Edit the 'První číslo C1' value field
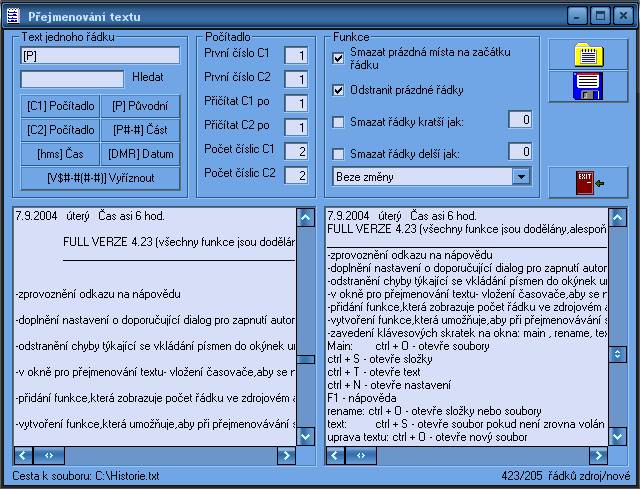Image resolution: width=640 pixels, height=489 pixels. click(296, 55)
